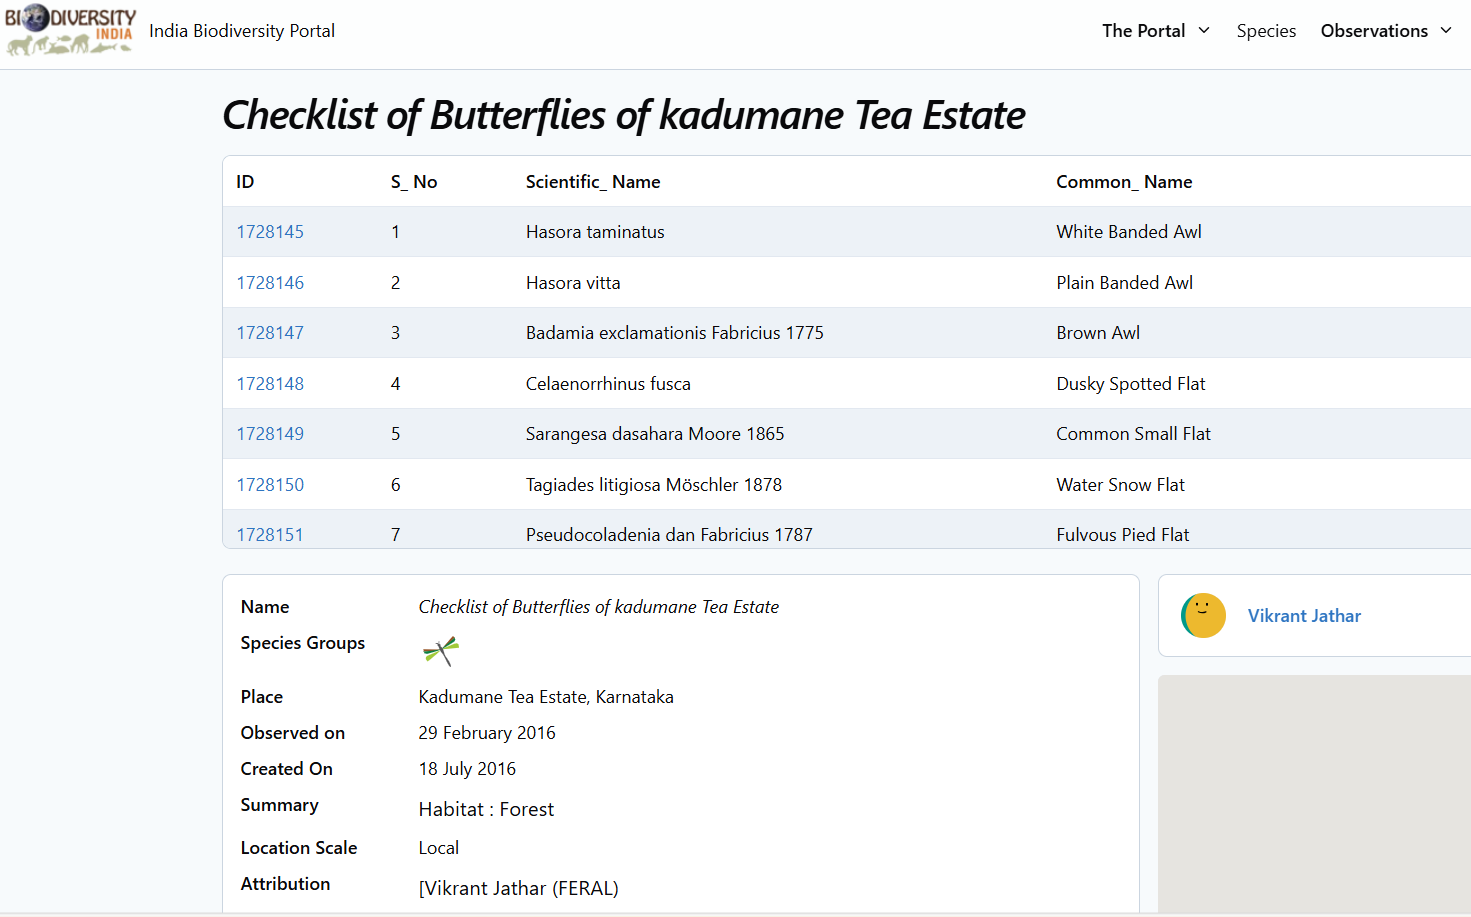
Task: Open observation 1728150 for Water Snow Flat
Action: click(270, 484)
